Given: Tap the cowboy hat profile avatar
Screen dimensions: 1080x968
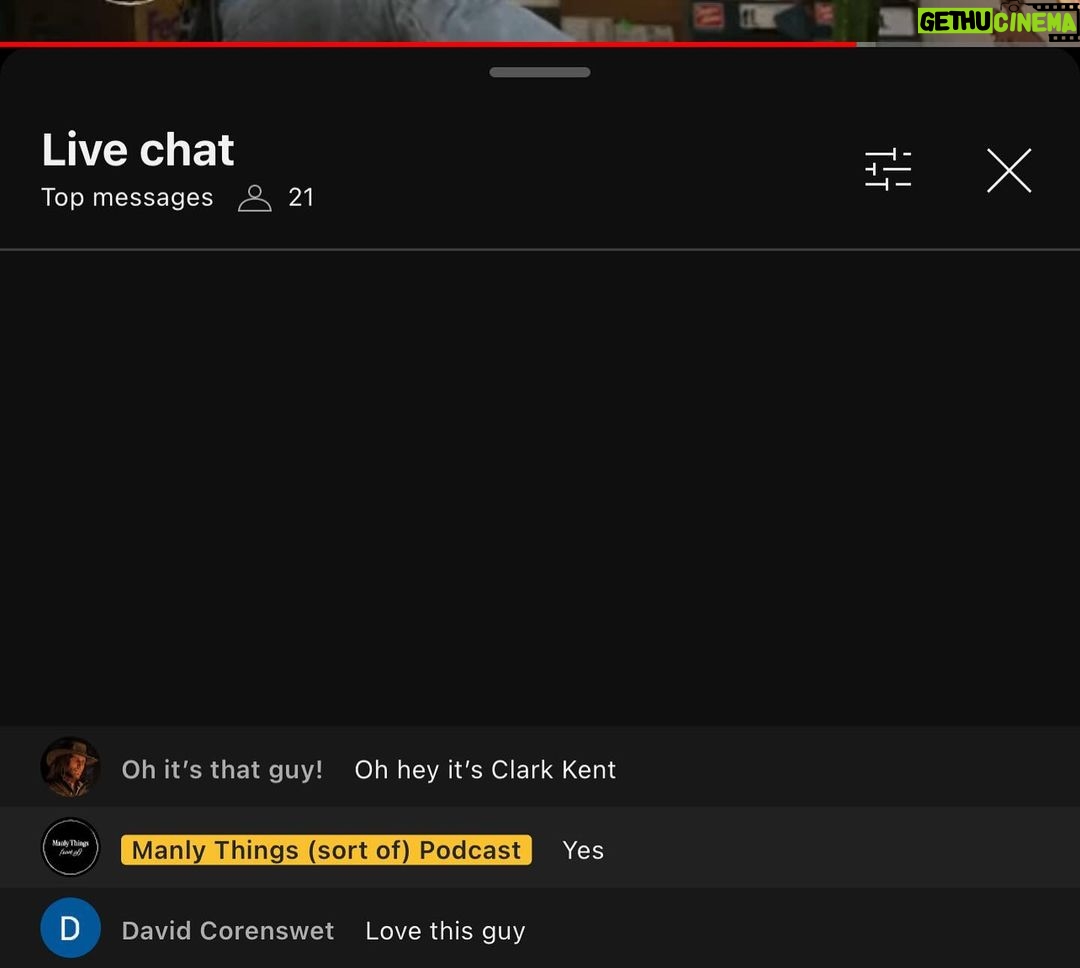Looking at the screenshot, I should (70, 767).
